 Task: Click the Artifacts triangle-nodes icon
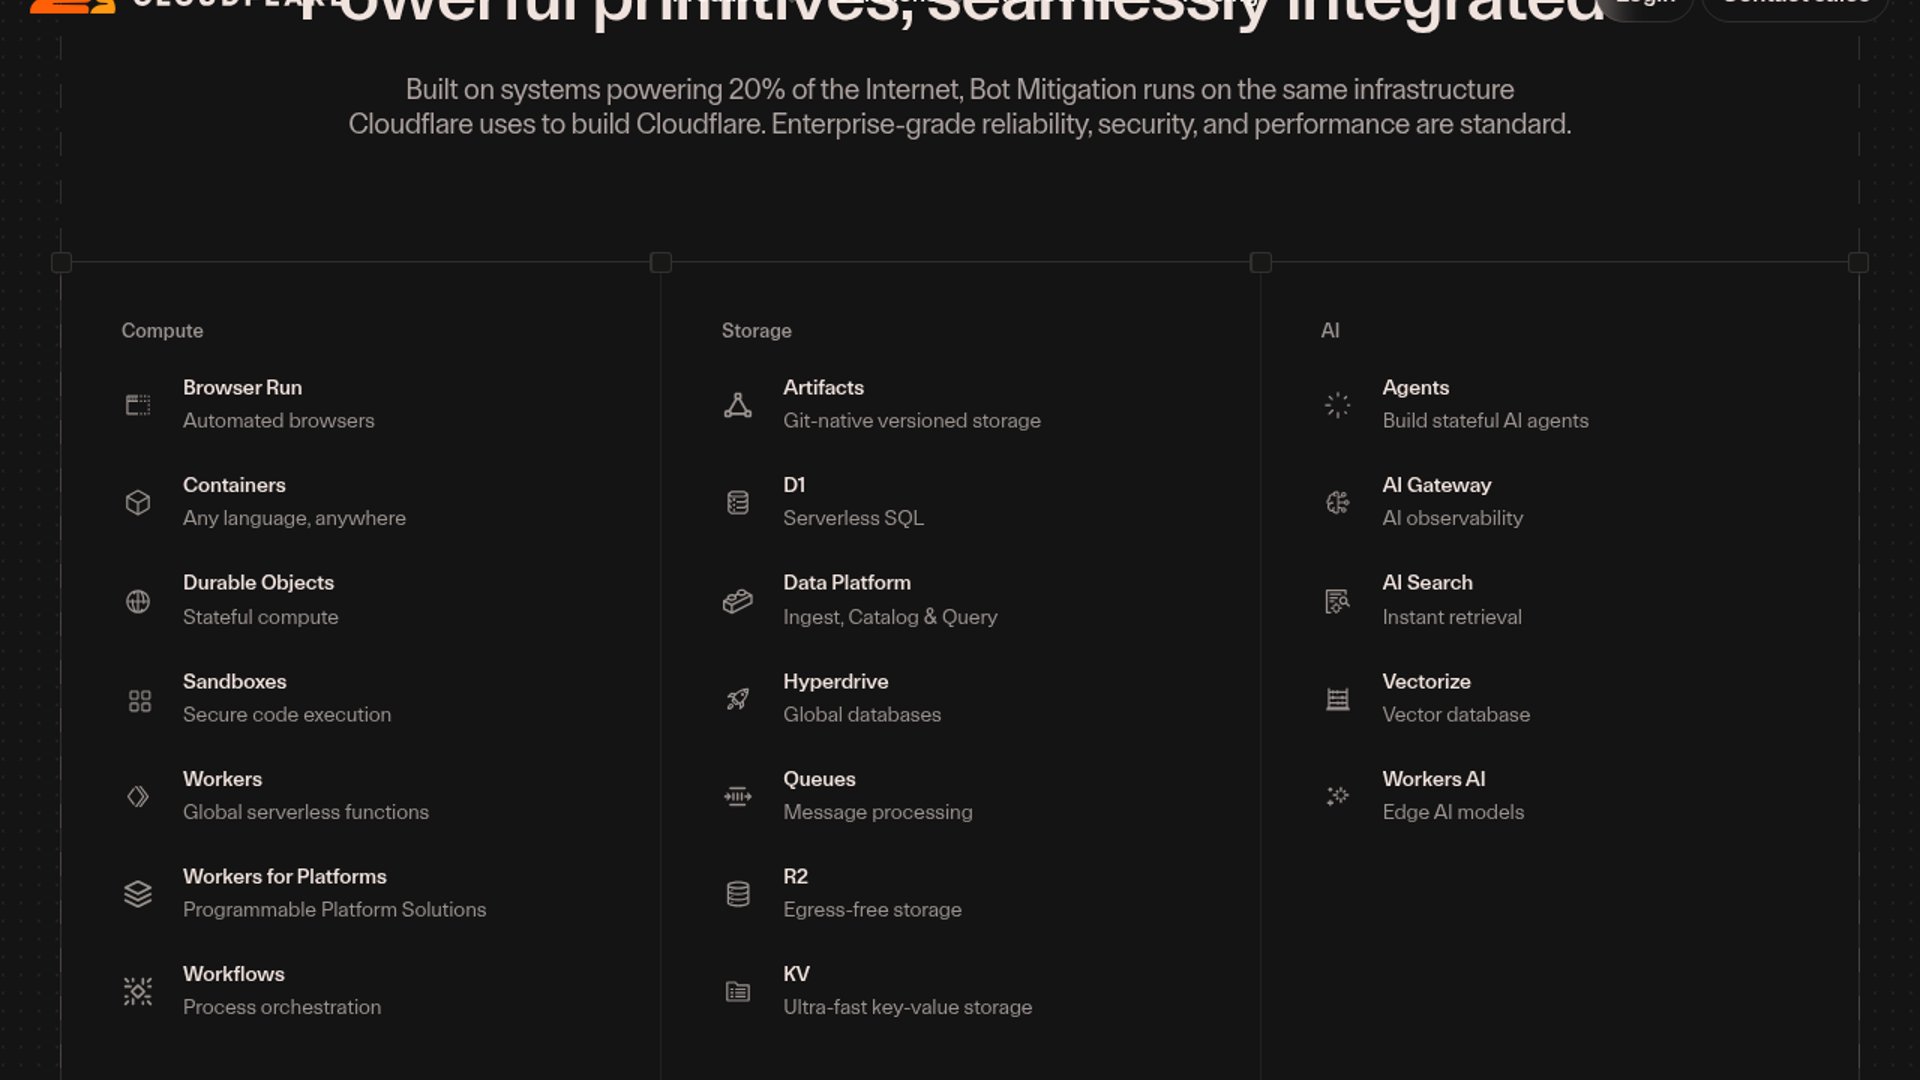click(738, 405)
